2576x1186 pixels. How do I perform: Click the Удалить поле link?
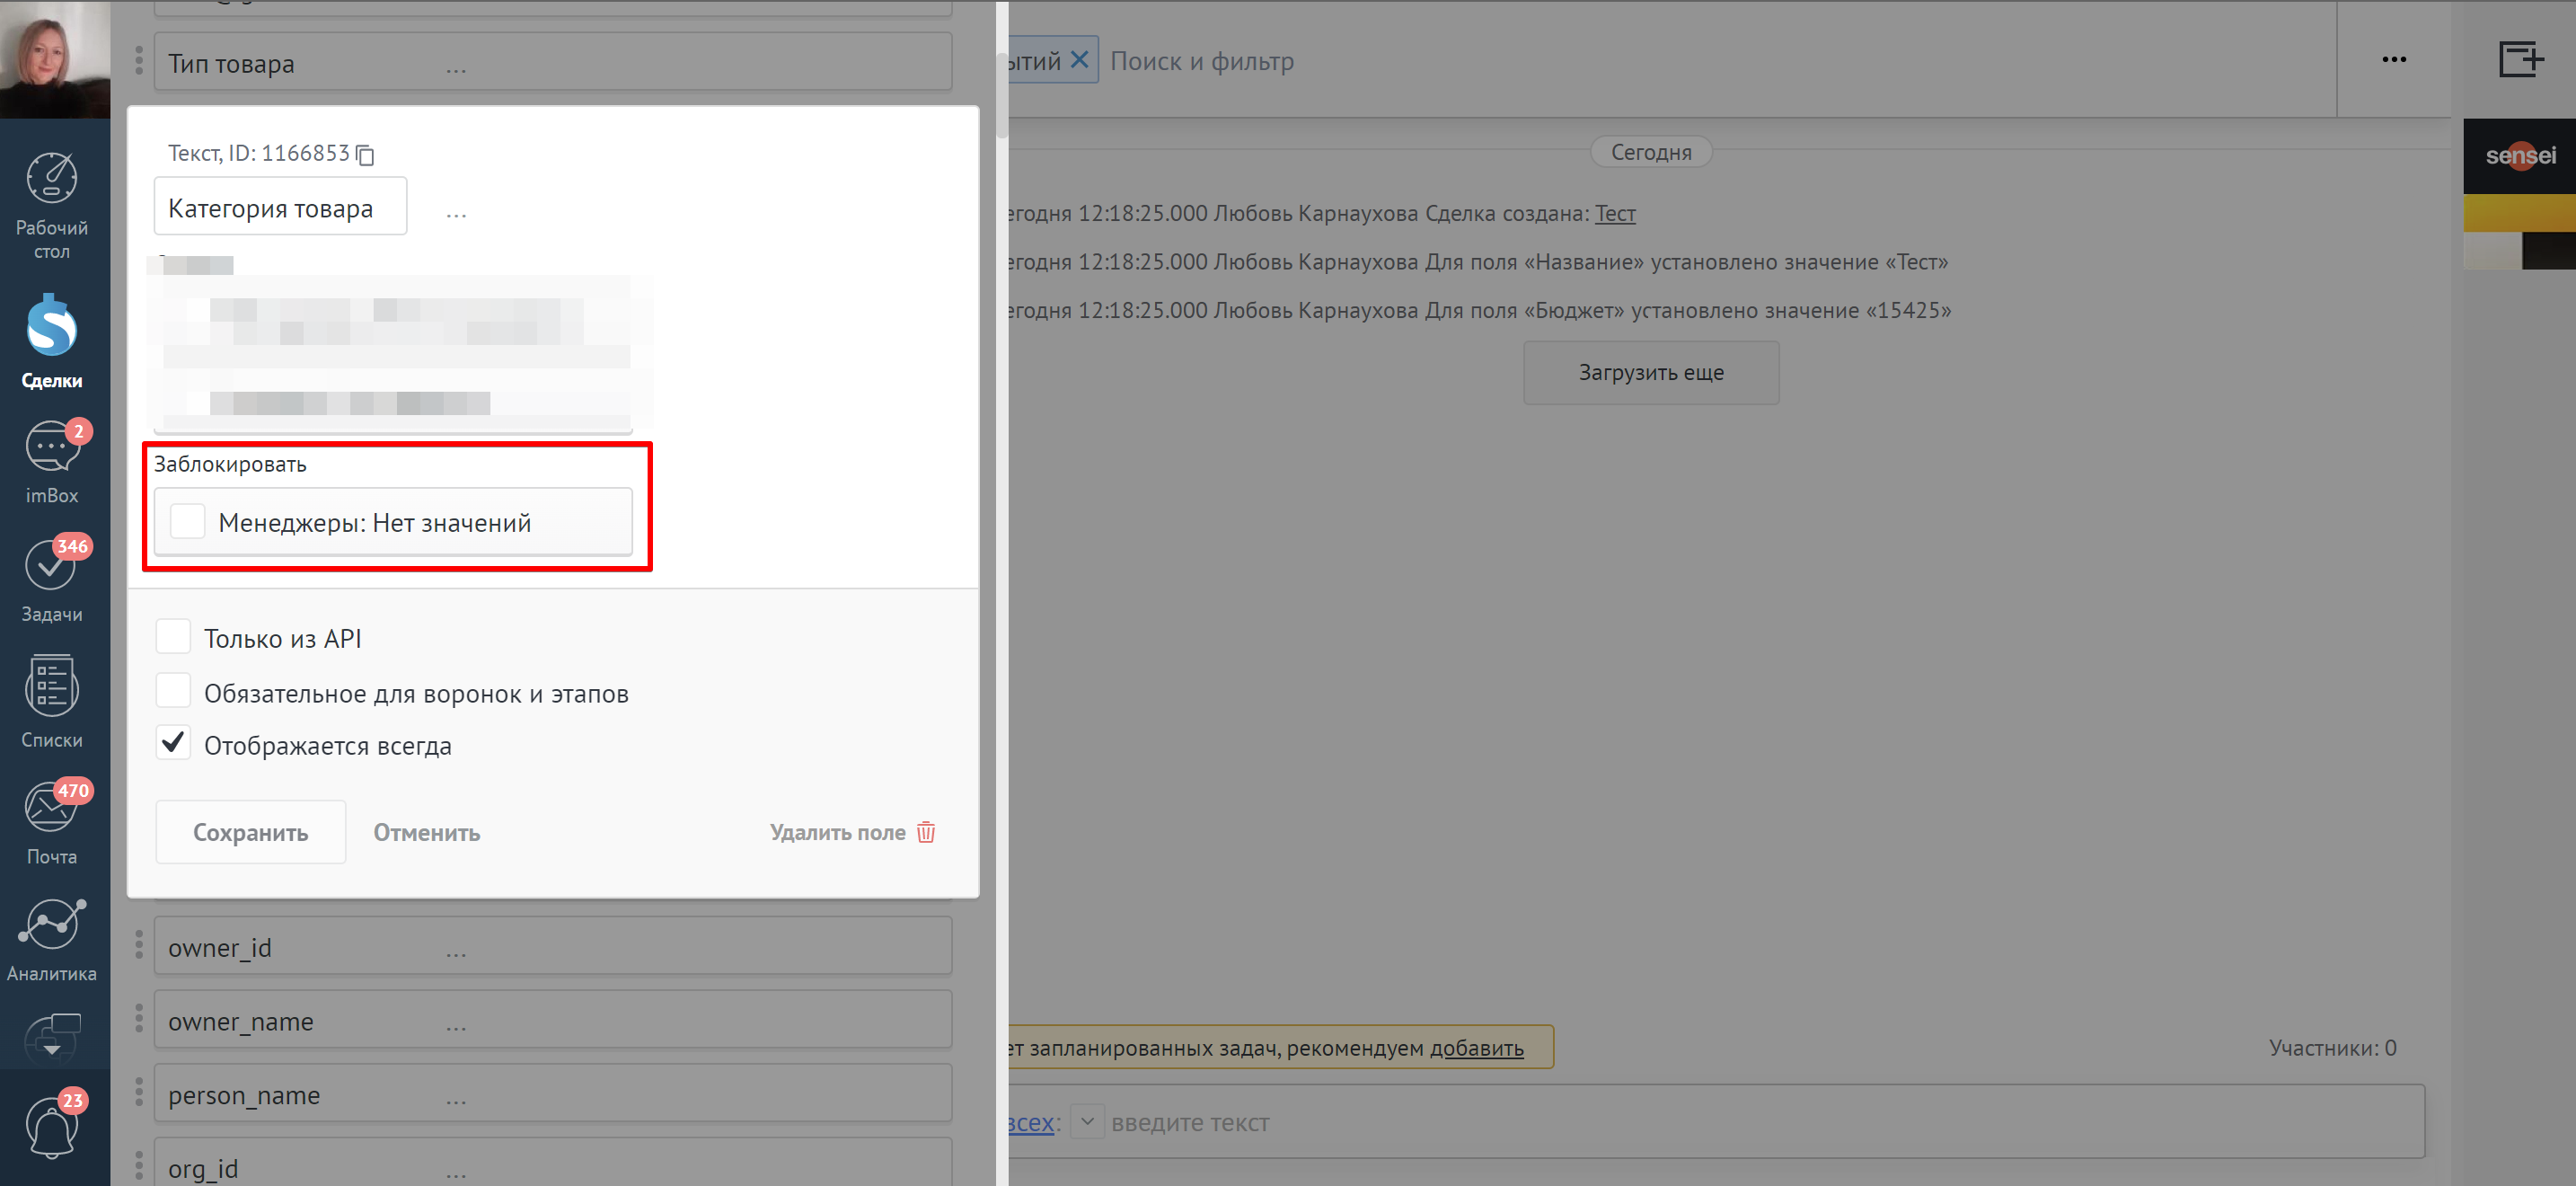[x=838, y=832]
